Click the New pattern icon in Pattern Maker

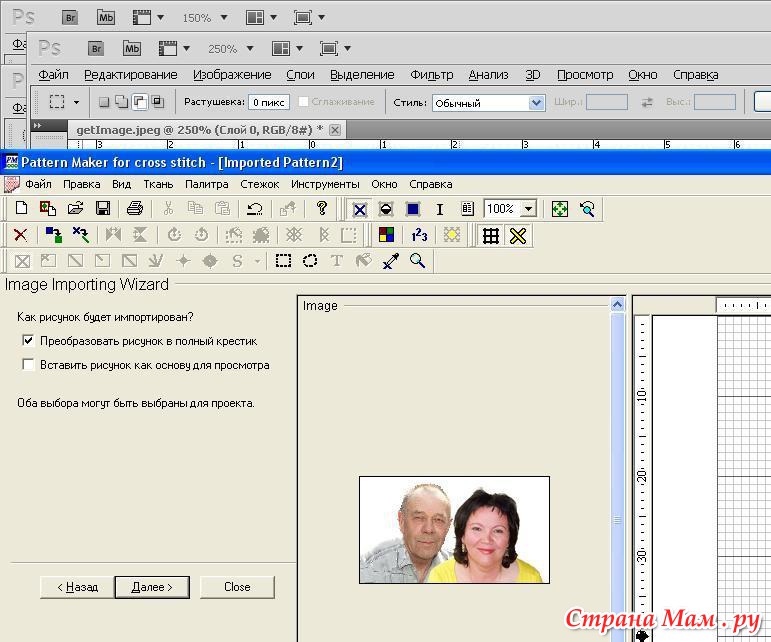click(x=21, y=208)
